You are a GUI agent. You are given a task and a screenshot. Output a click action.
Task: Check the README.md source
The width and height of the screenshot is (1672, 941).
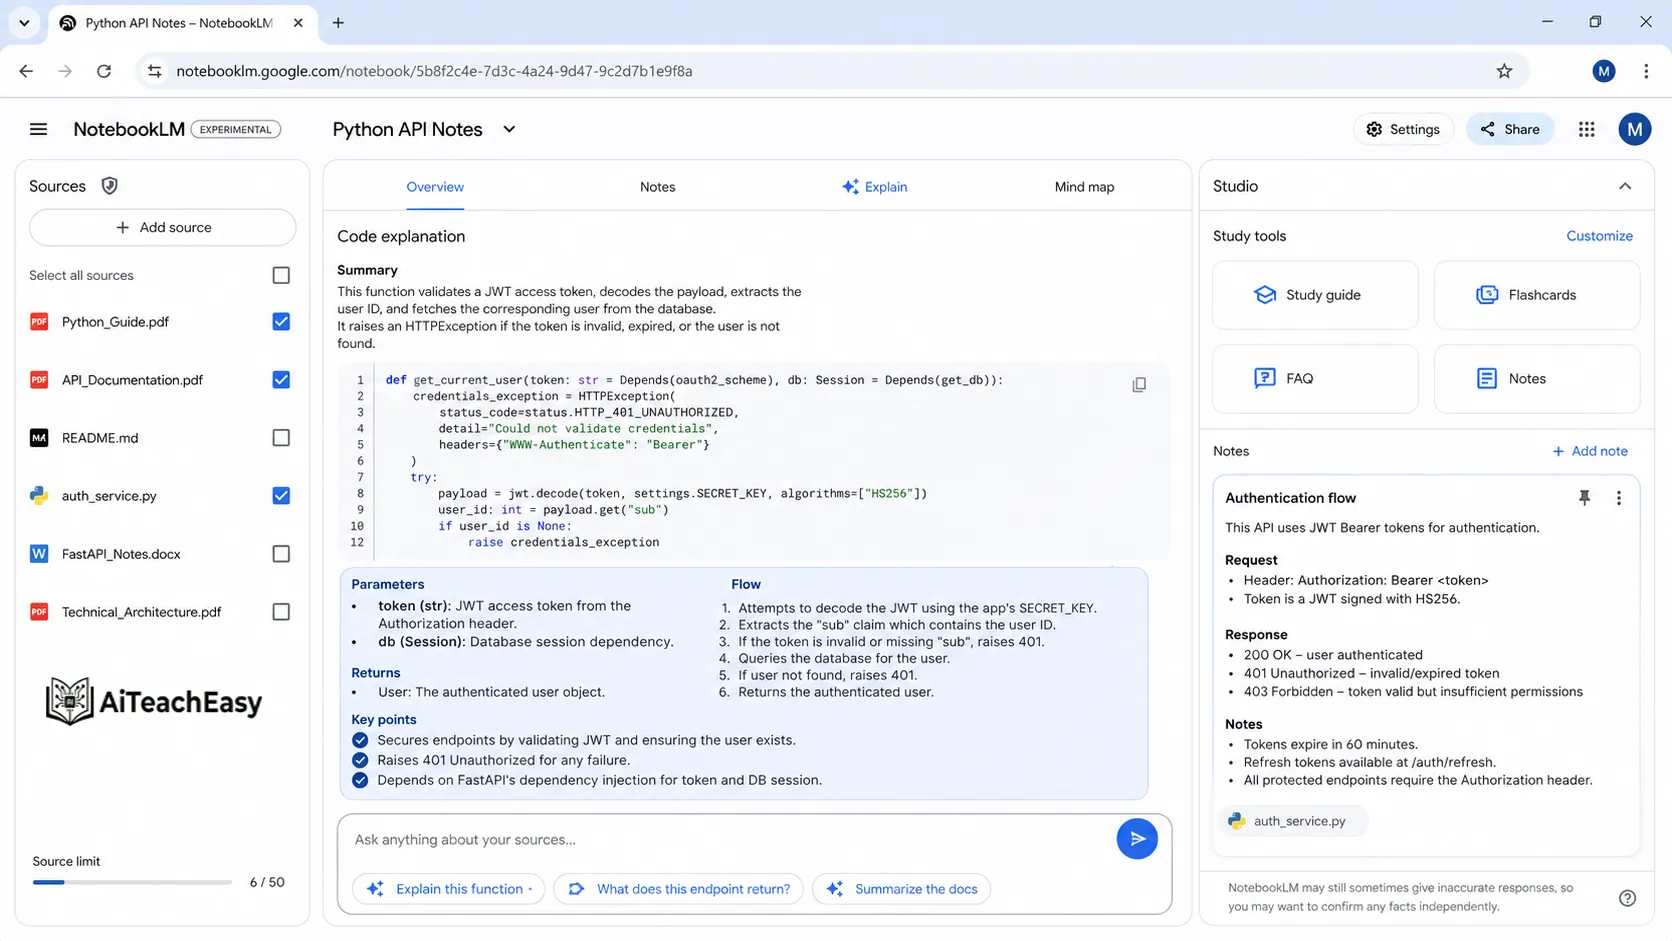click(x=281, y=438)
